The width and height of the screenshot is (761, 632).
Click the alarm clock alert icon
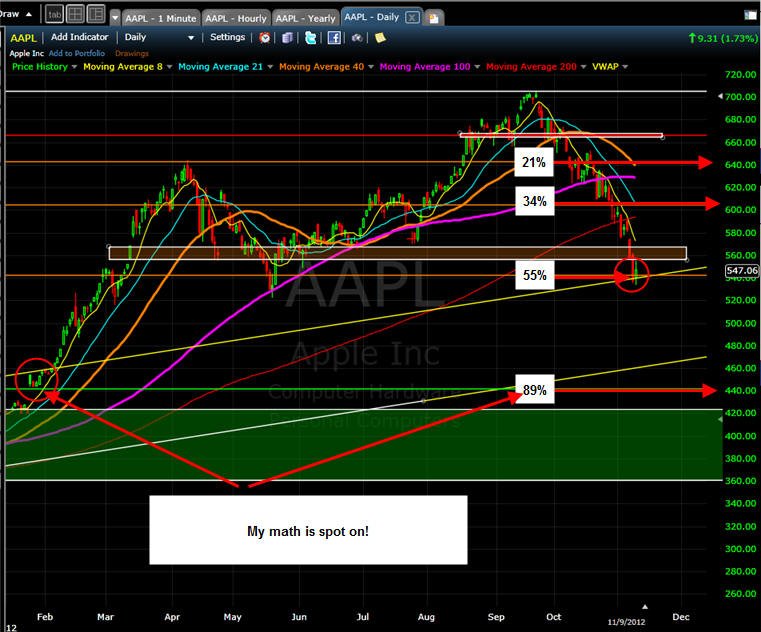point(265,37)
